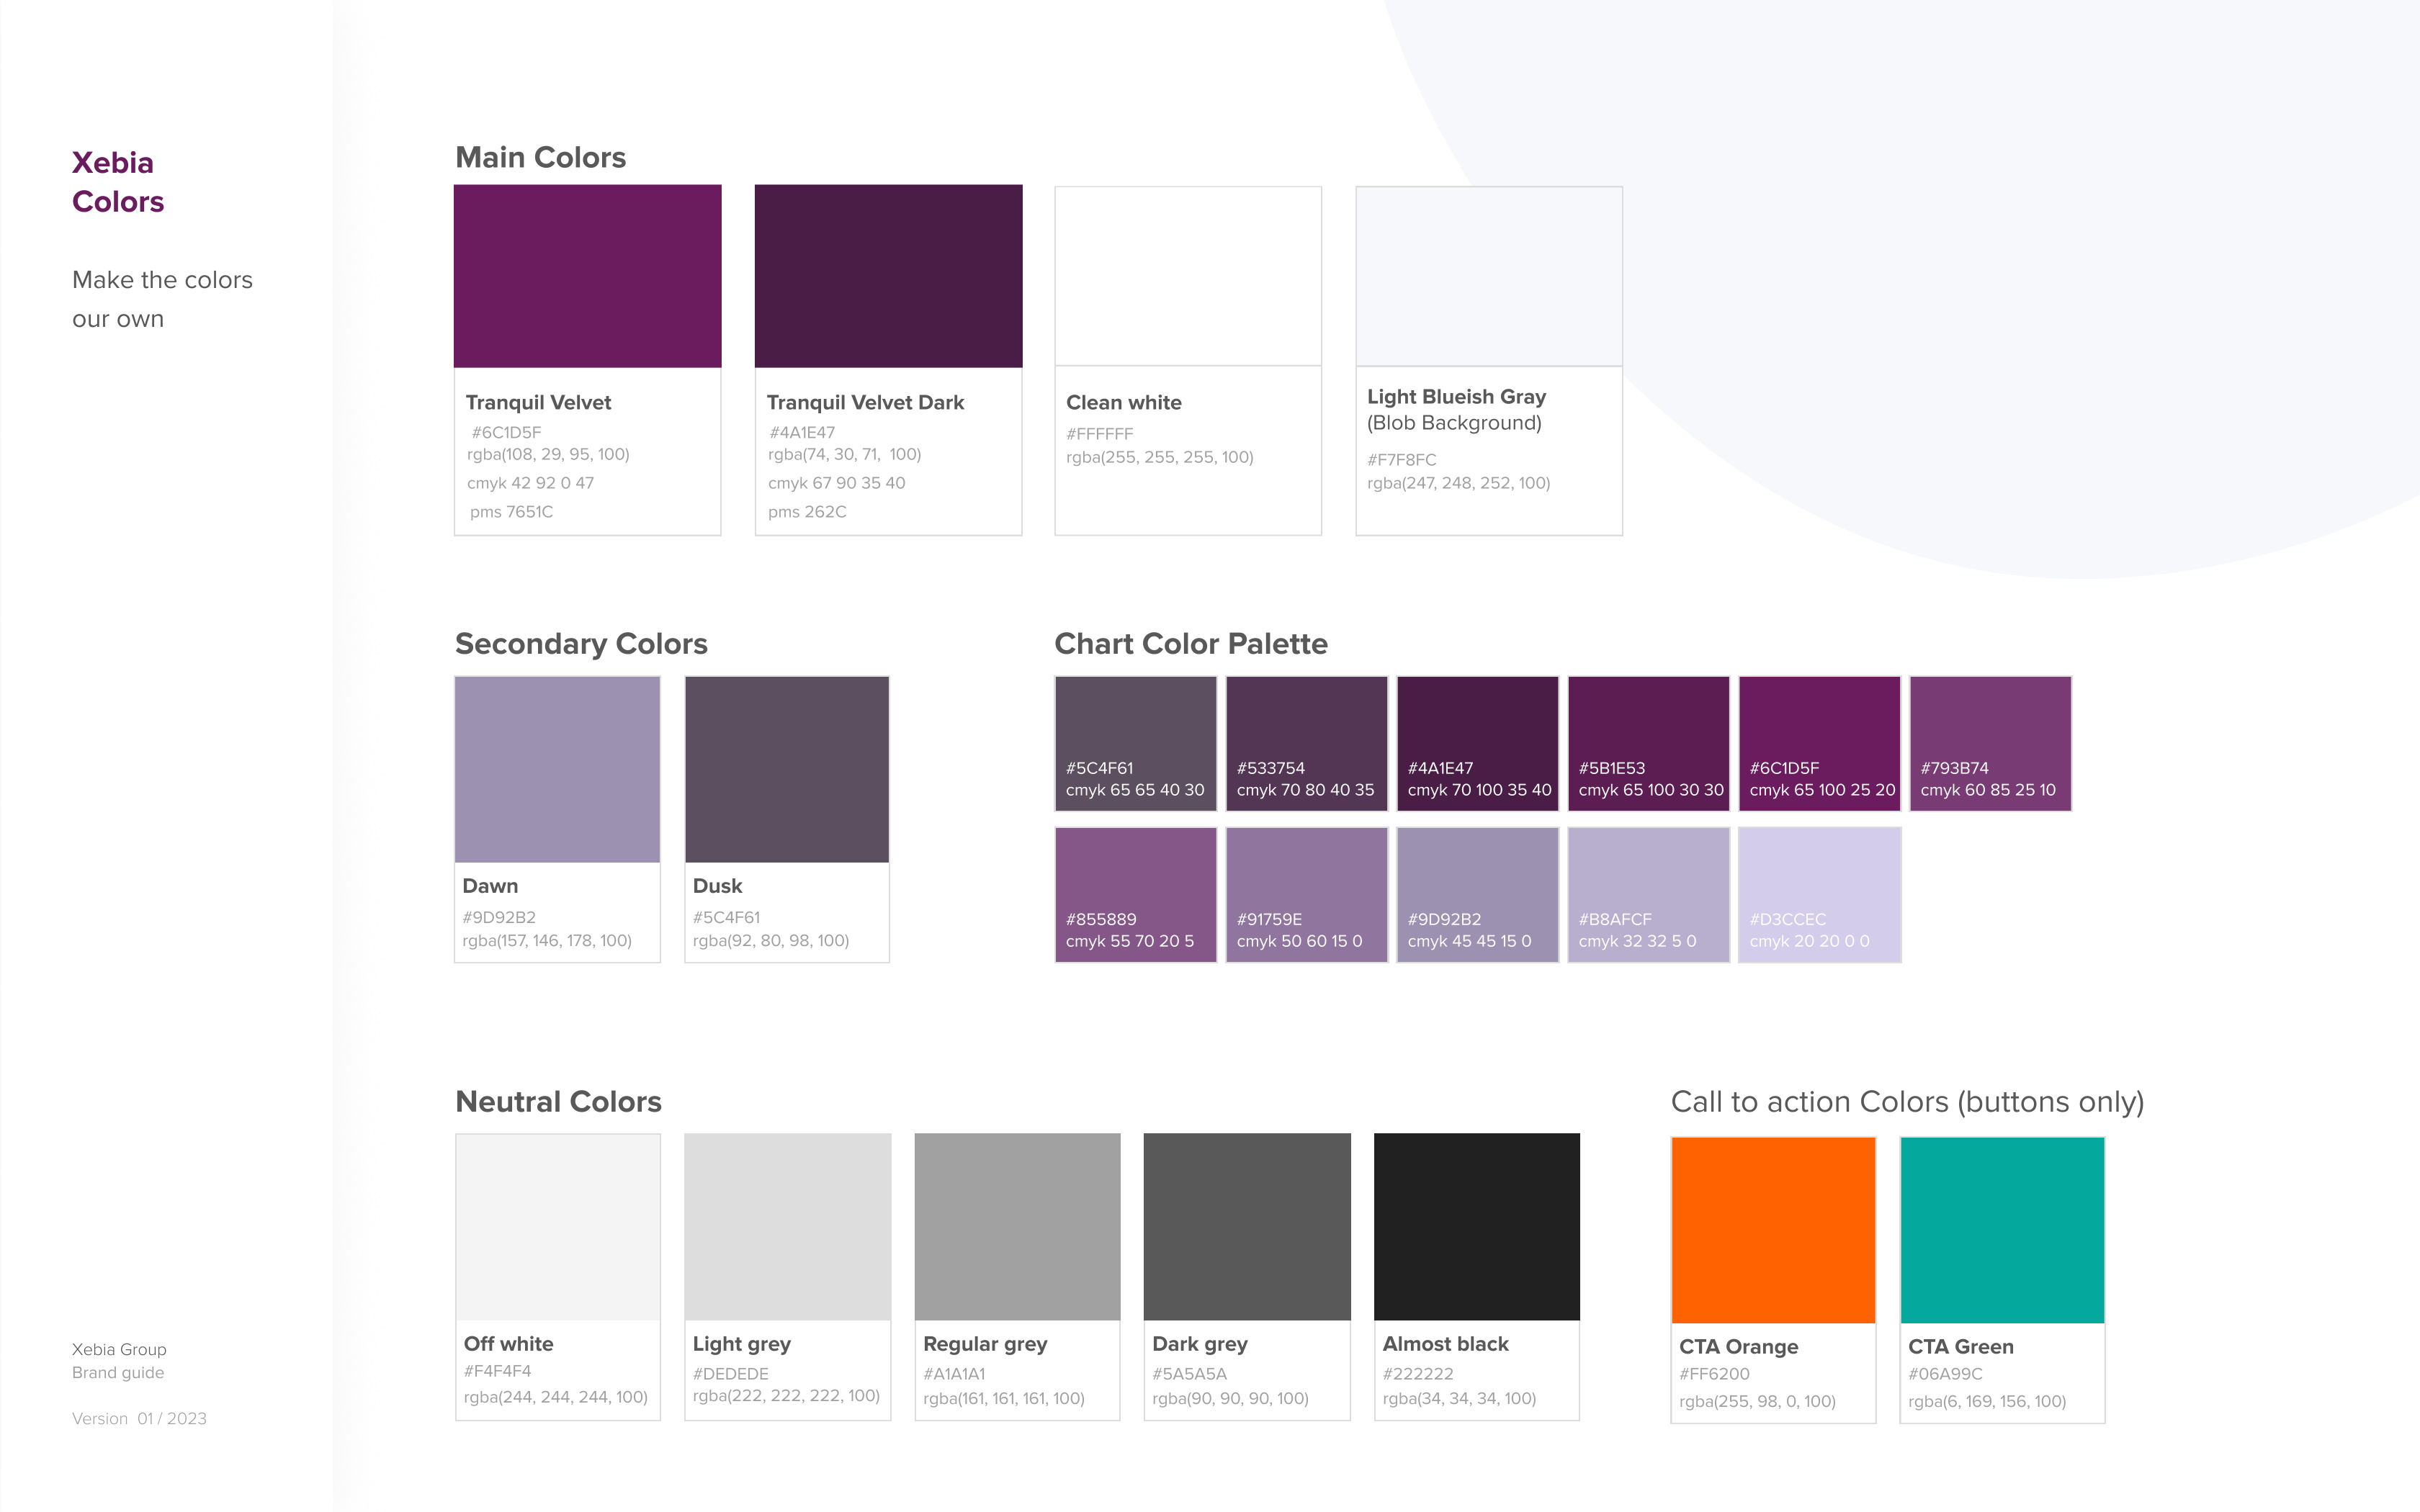This screenshot has height=1512, width=2420.
Task: Click chart palette swatch cmyk 65 100 25 20
Action: [x=1820, y=743]
